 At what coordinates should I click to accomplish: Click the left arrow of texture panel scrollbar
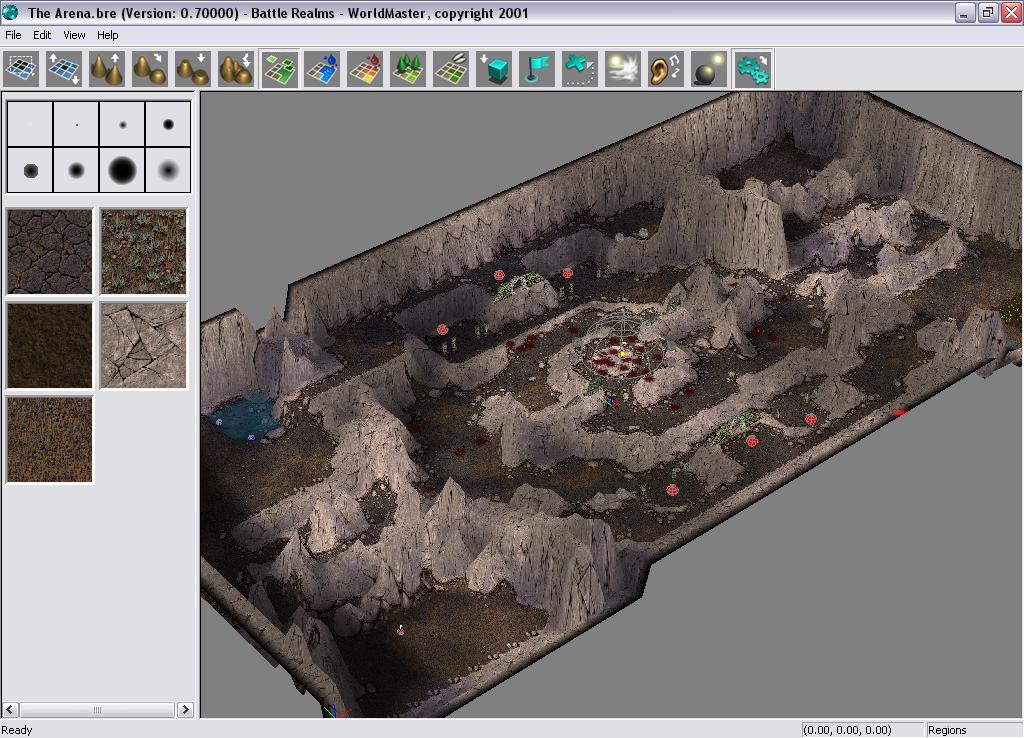(x=10, y=709)
